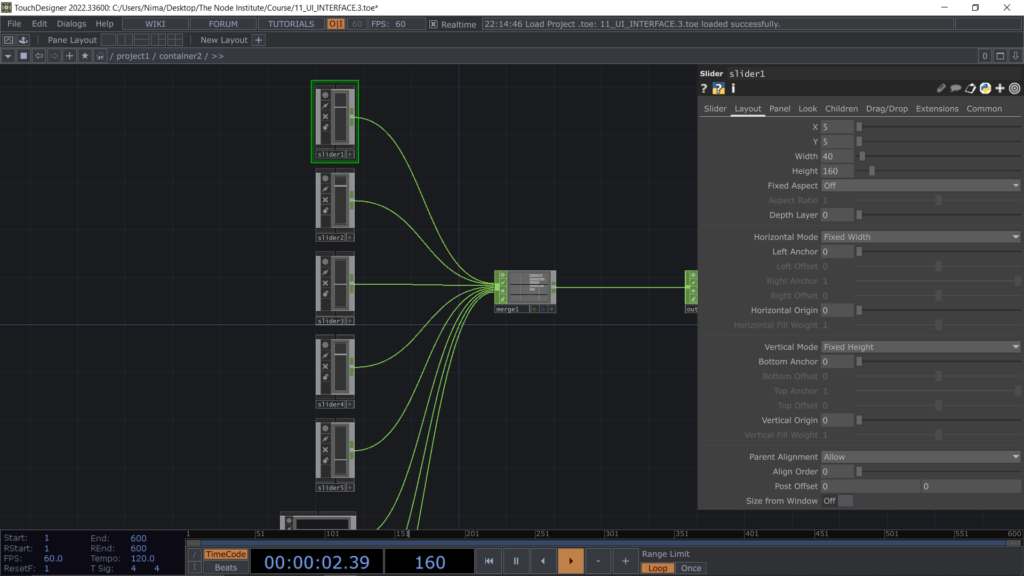Switch timeline display to Beats
This screenshot has height=576, width=1024.
pyautogui.click(x=225, y=568)
